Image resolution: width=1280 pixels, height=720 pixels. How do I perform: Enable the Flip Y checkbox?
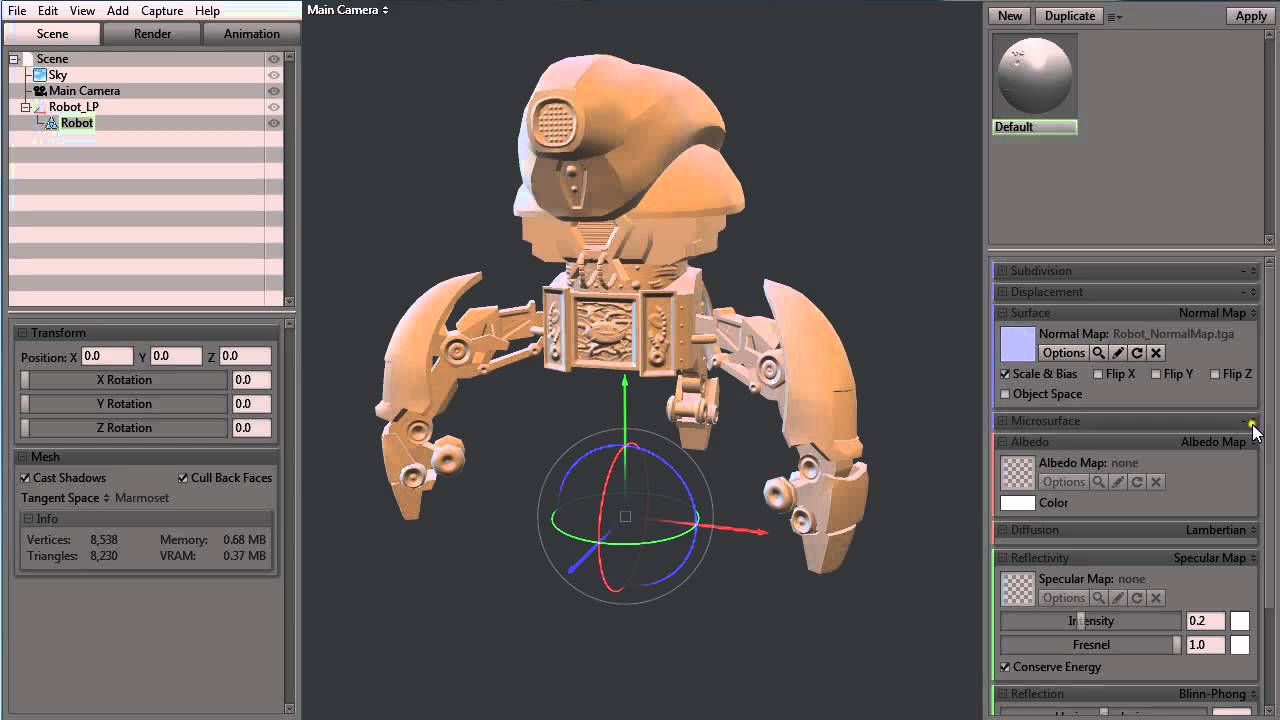coord(1156,374)
